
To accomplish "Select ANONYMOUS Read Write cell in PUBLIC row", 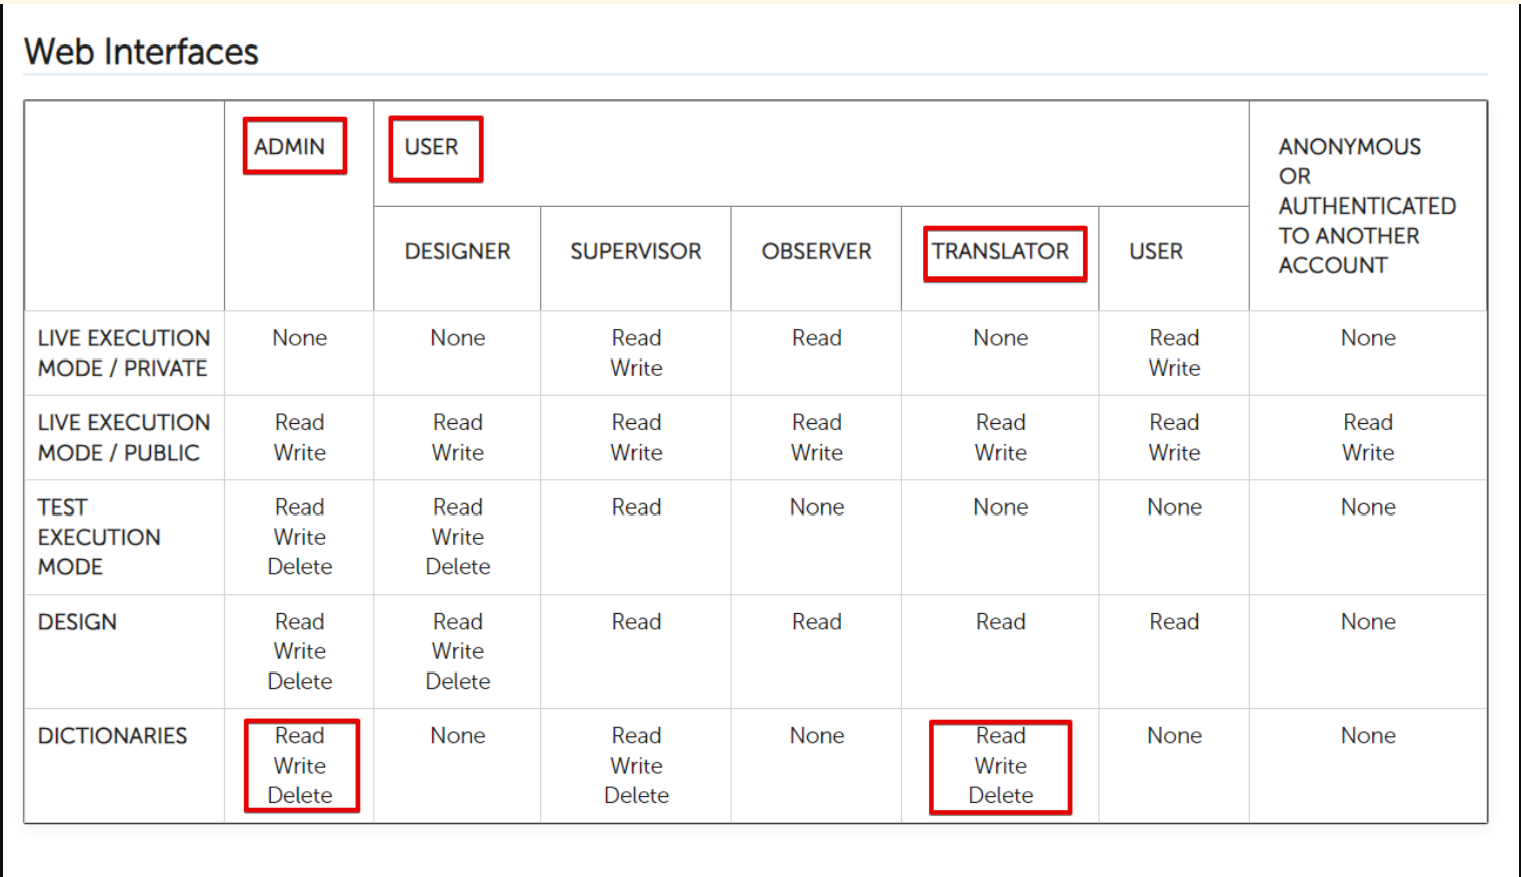I will pos(1368,437).
